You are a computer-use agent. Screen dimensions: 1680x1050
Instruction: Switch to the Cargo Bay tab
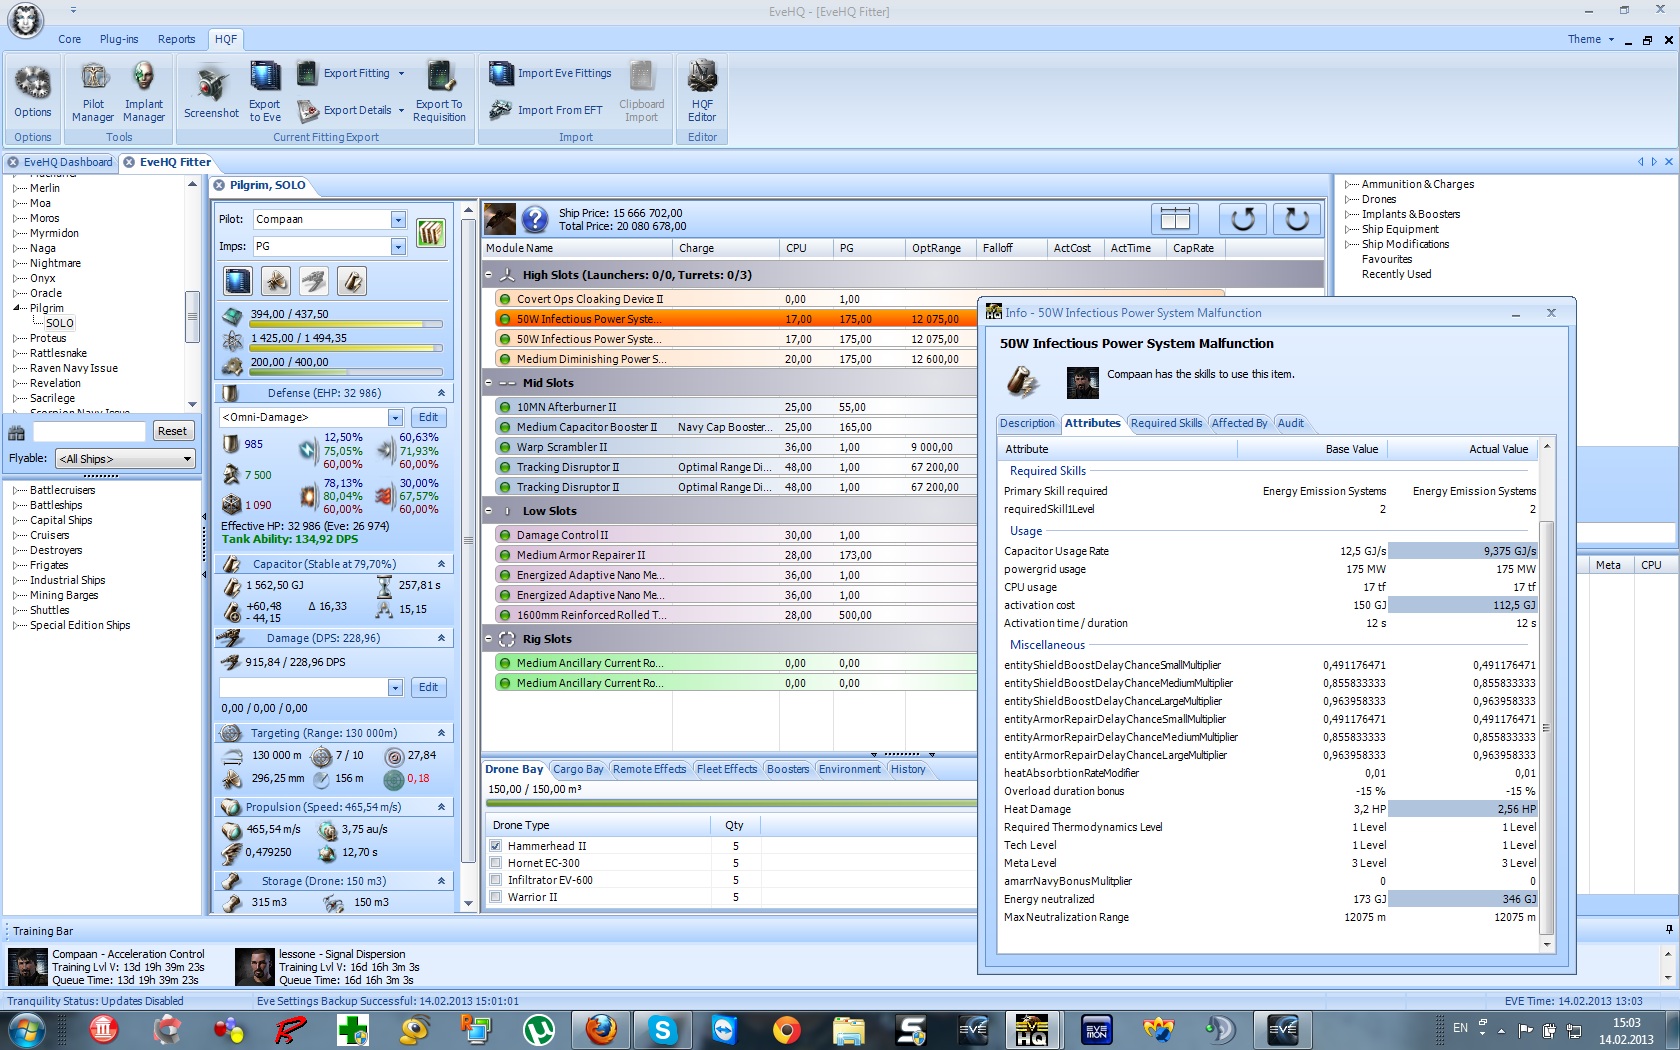pos(578,769)
